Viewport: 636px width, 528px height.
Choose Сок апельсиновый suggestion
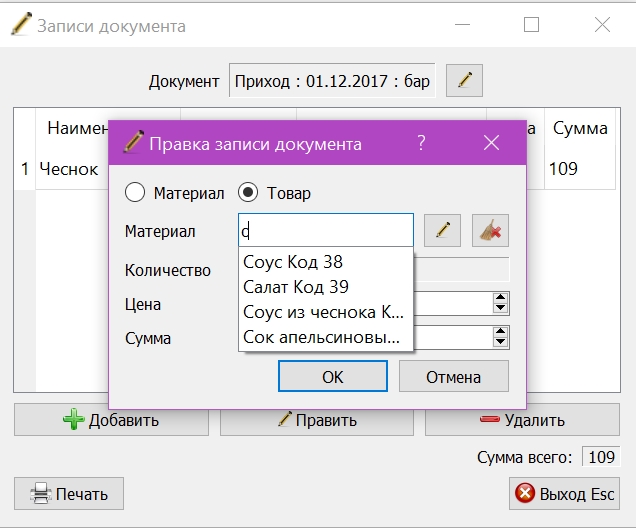326,337
